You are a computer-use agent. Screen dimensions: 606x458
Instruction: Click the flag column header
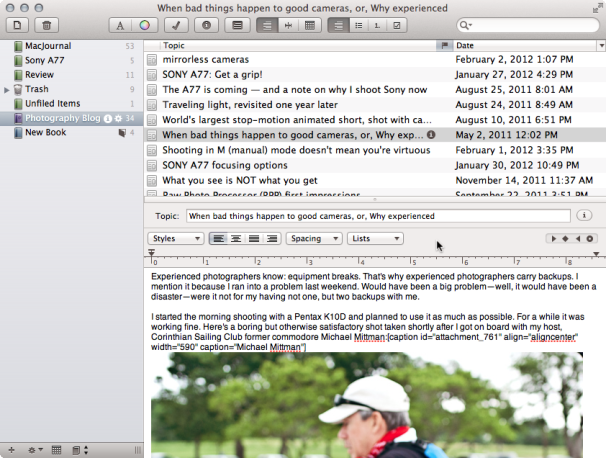(444, 45)
